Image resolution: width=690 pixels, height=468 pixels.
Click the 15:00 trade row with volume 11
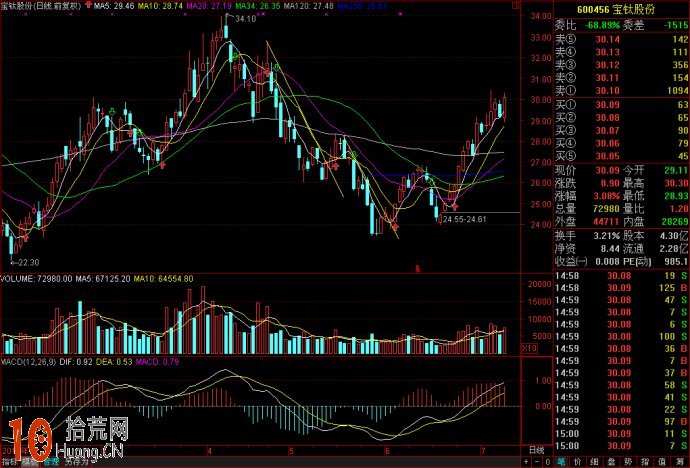[x=621, y=434]
